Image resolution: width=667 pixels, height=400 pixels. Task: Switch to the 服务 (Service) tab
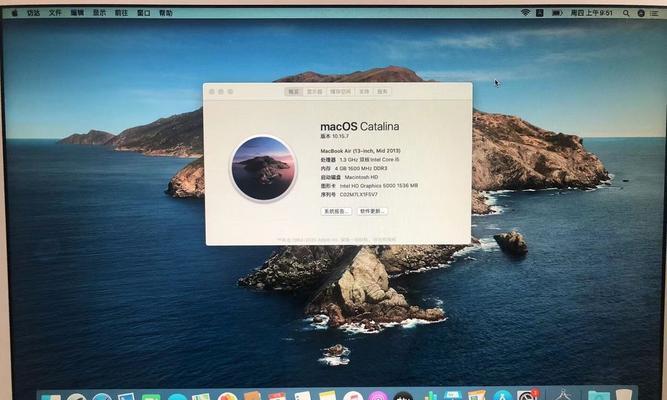(382, 91)
